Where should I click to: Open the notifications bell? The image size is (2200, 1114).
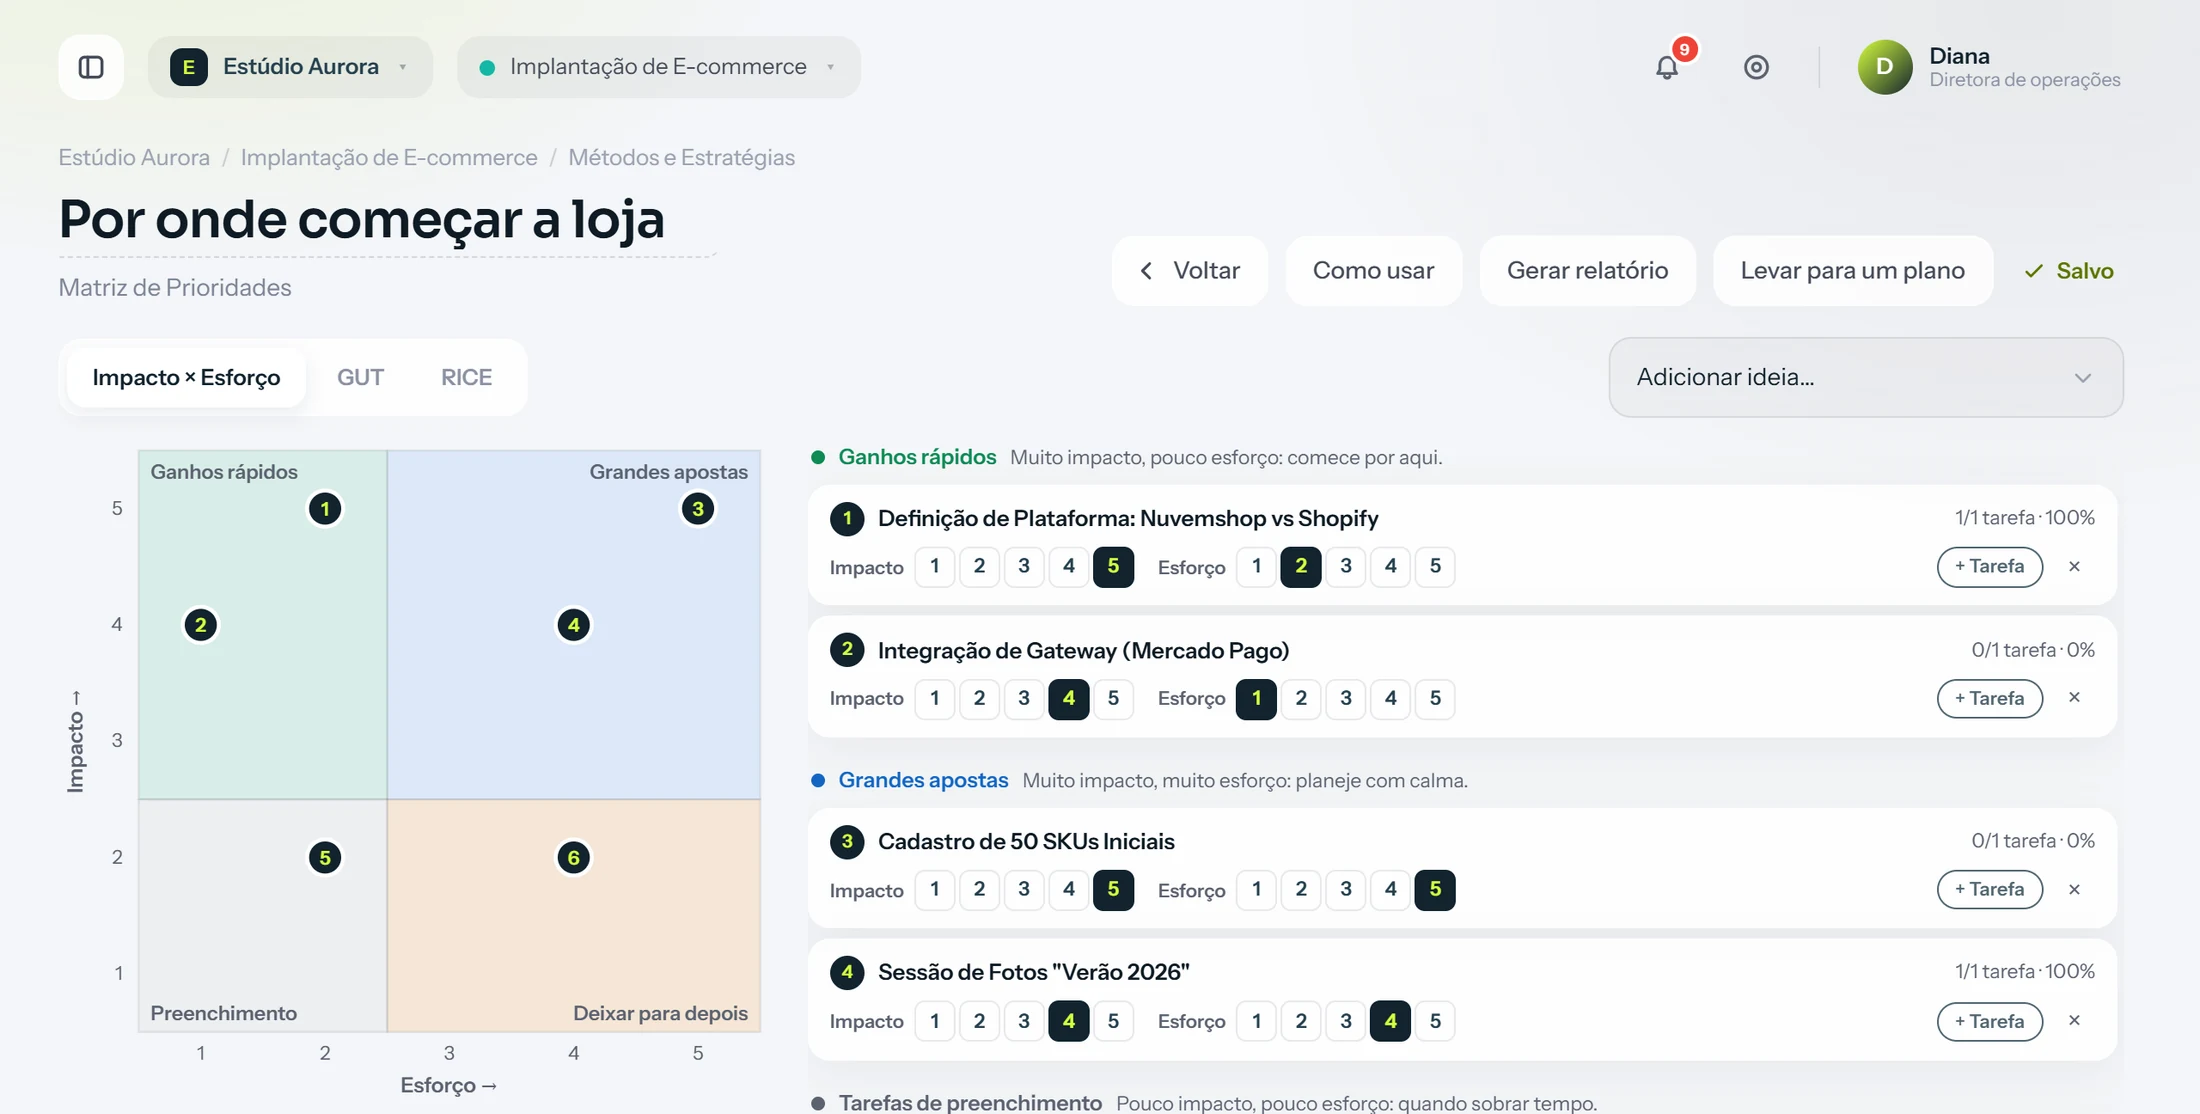(1666, 67)
